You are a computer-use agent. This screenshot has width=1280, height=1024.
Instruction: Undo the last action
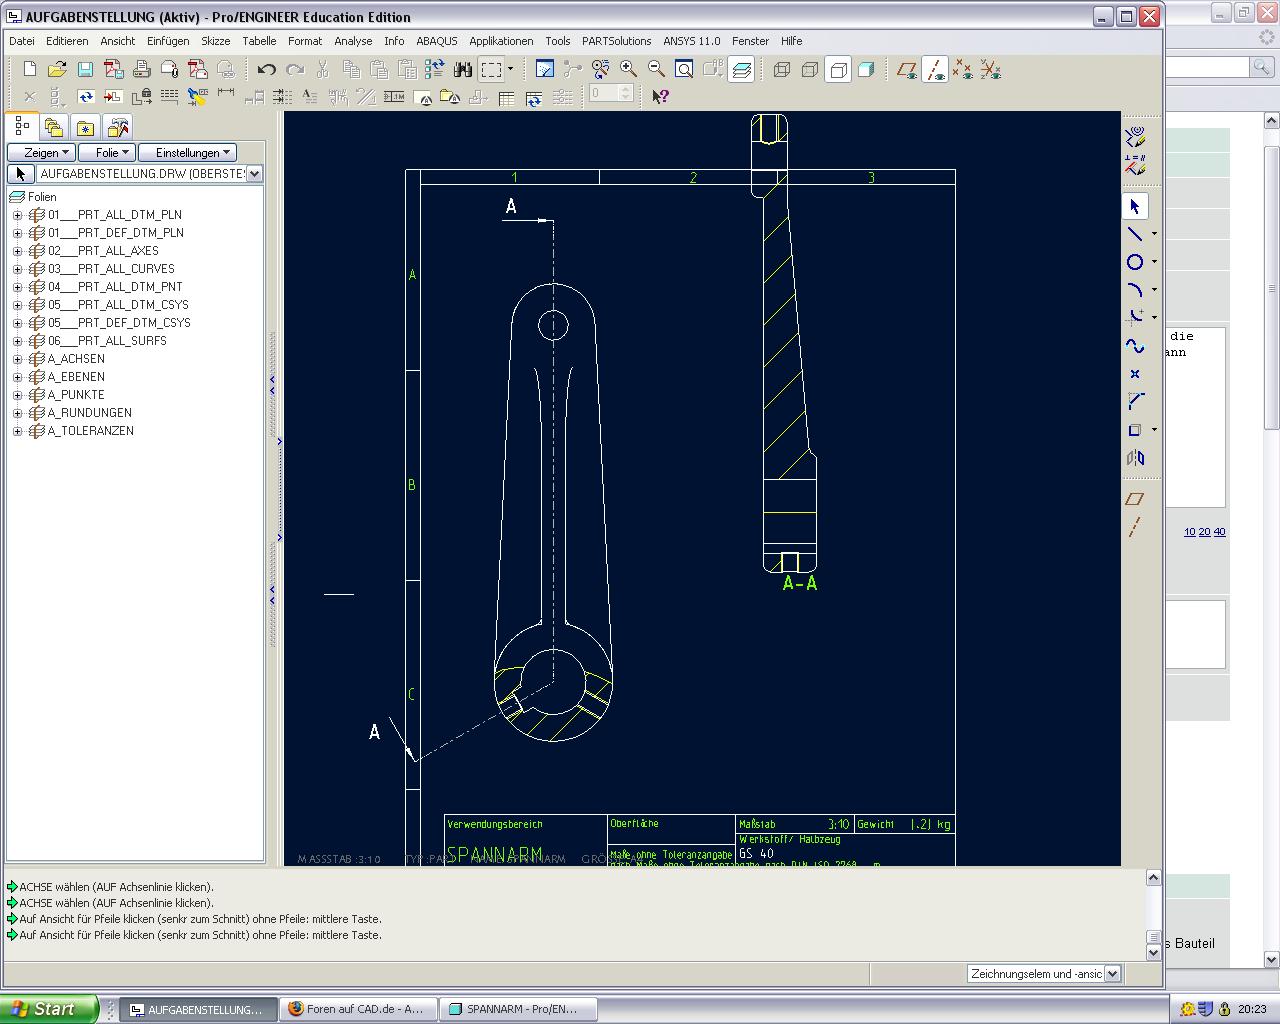tap(266, 69)
